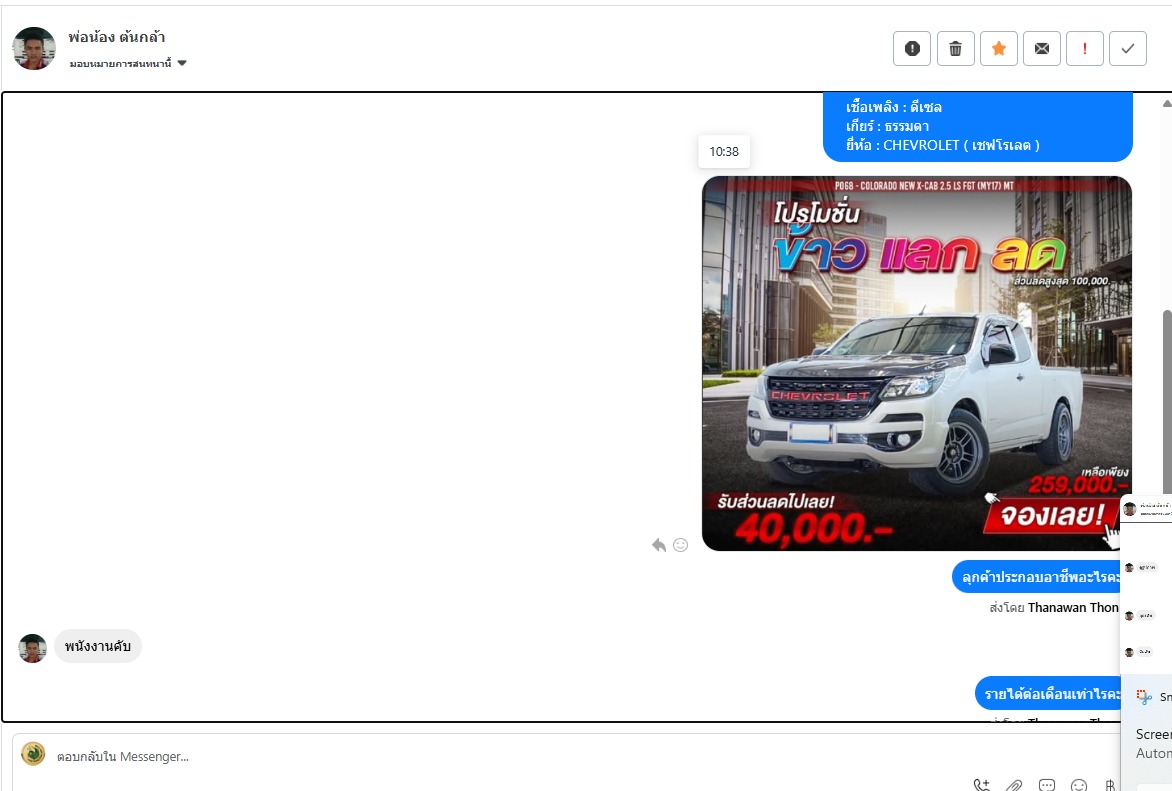Image resolution: width=1172 pixels, height=791 pixels.
Task: Open profile photo of พ่อน้อง ต้นกล้า
Action: click(34, 49)
